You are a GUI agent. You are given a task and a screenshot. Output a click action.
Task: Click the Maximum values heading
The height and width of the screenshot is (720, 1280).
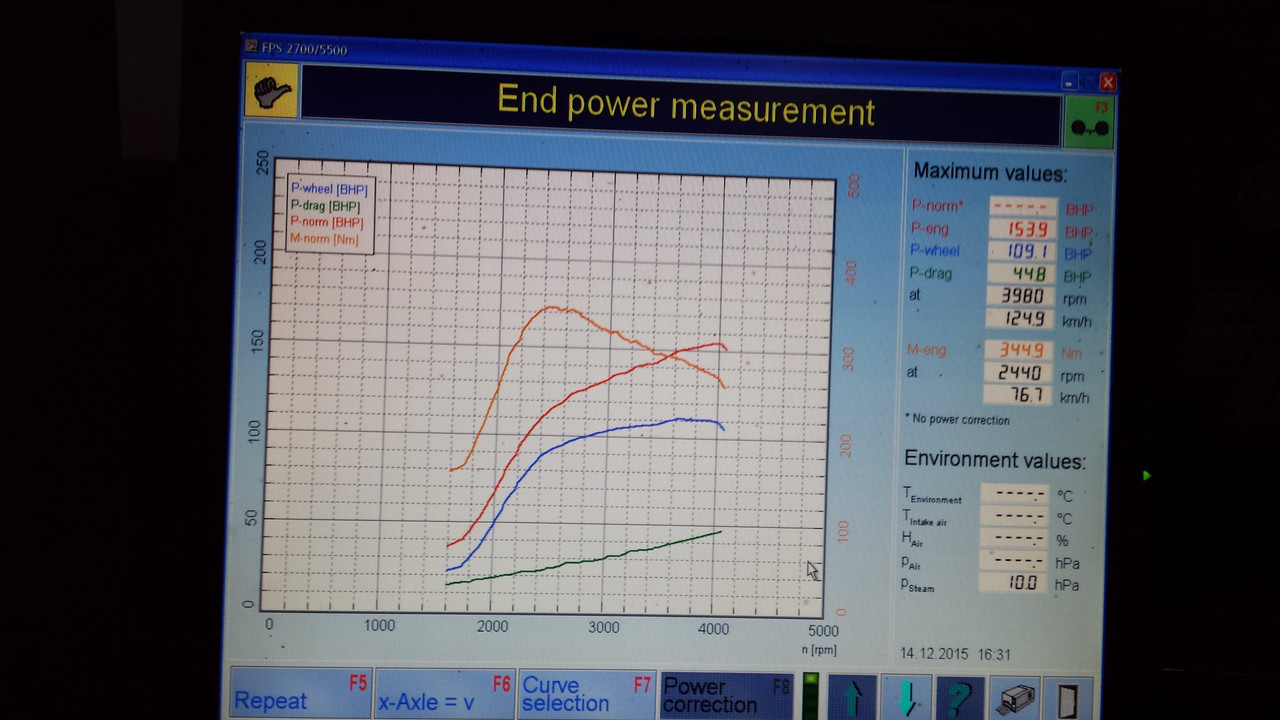[990, 173]
